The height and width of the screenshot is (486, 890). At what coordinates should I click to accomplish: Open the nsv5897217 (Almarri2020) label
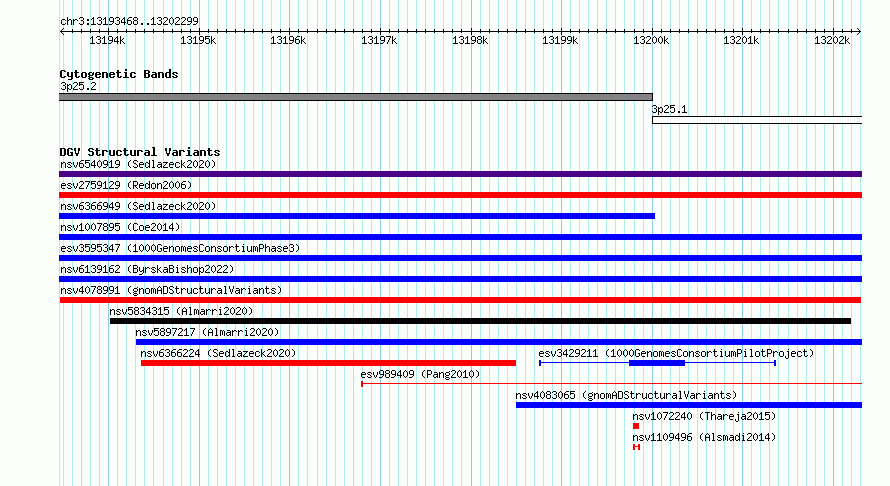click(207, 332)
